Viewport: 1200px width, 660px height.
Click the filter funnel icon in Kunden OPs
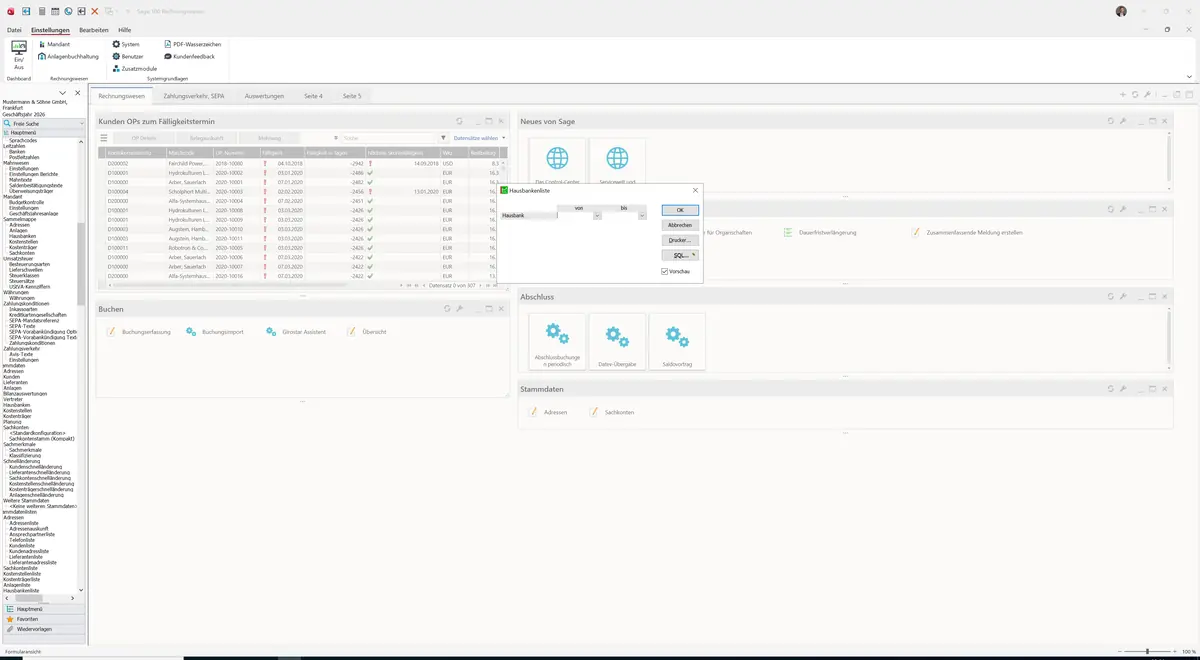(x=443, y=138)
